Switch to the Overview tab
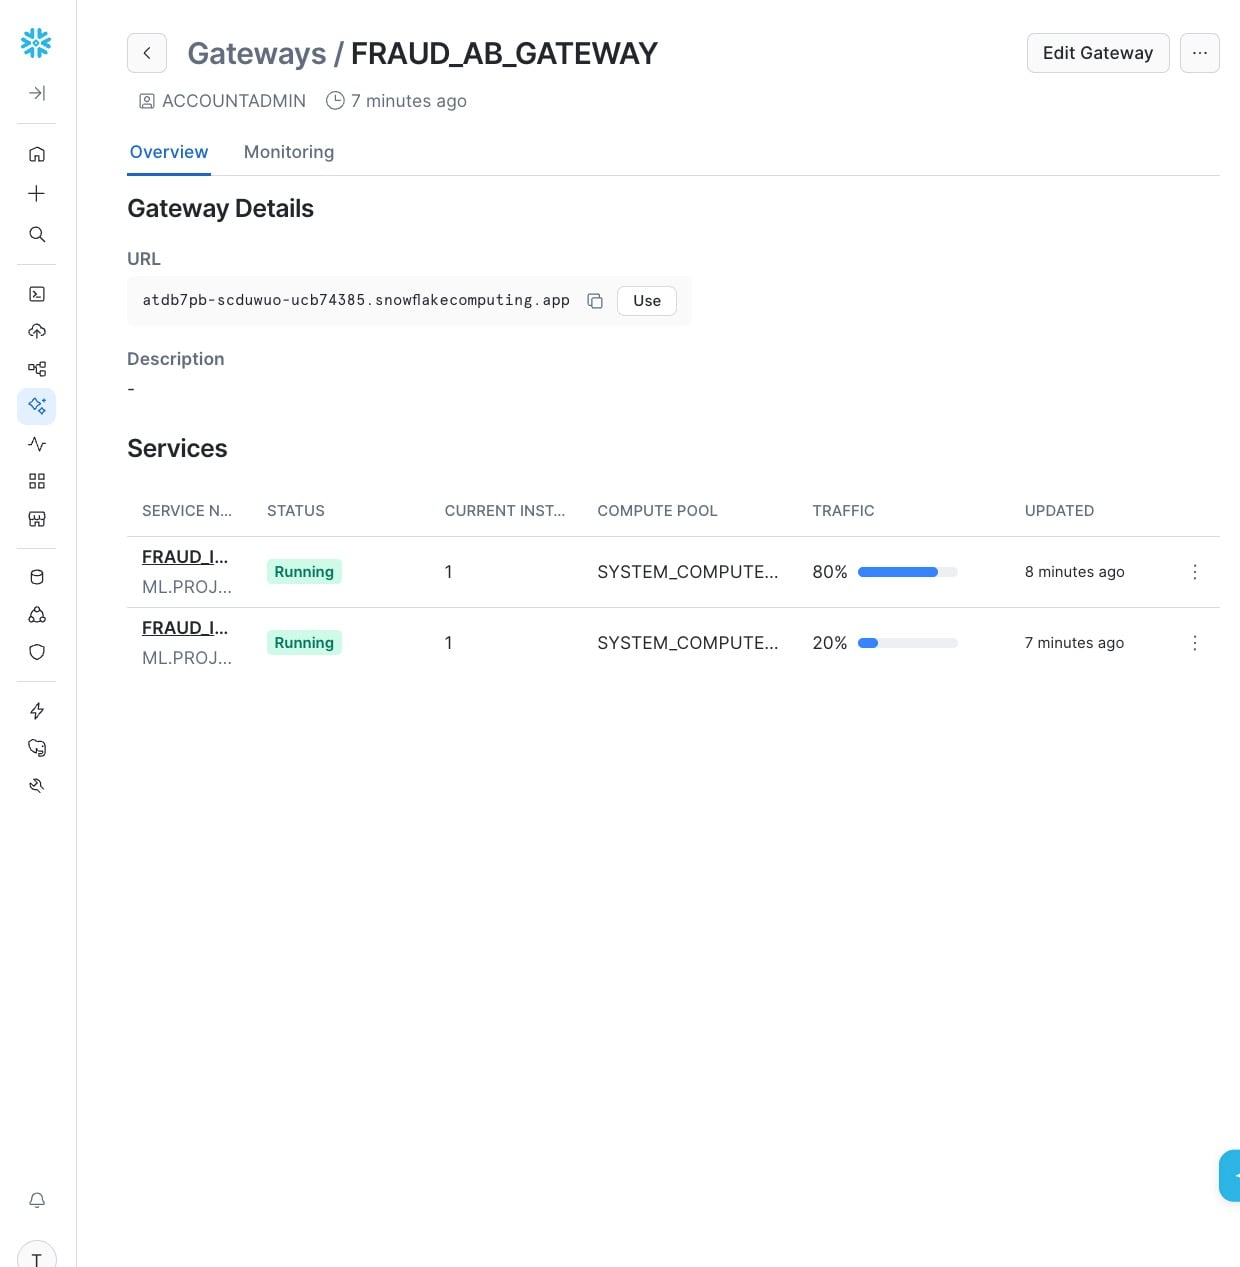This screenshot has height=1267, width=1240. (169, 152)
